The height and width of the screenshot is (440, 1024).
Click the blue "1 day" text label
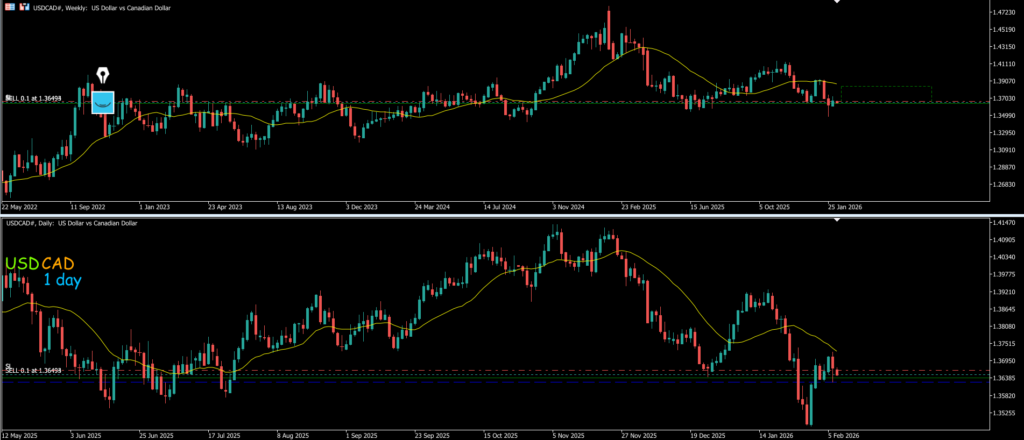click(62, 281)
